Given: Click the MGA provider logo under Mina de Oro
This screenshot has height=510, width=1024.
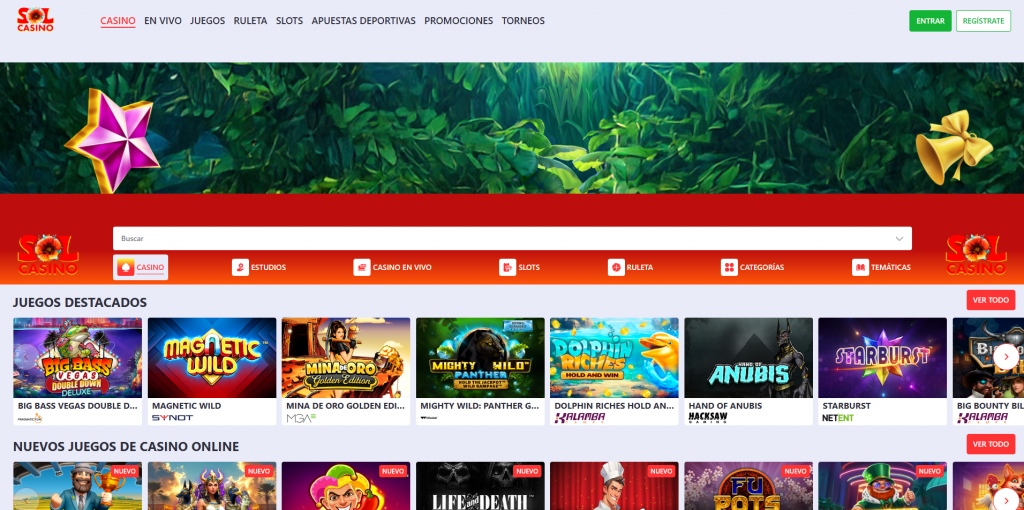Looking at the screenshot, I should point(301,418).
